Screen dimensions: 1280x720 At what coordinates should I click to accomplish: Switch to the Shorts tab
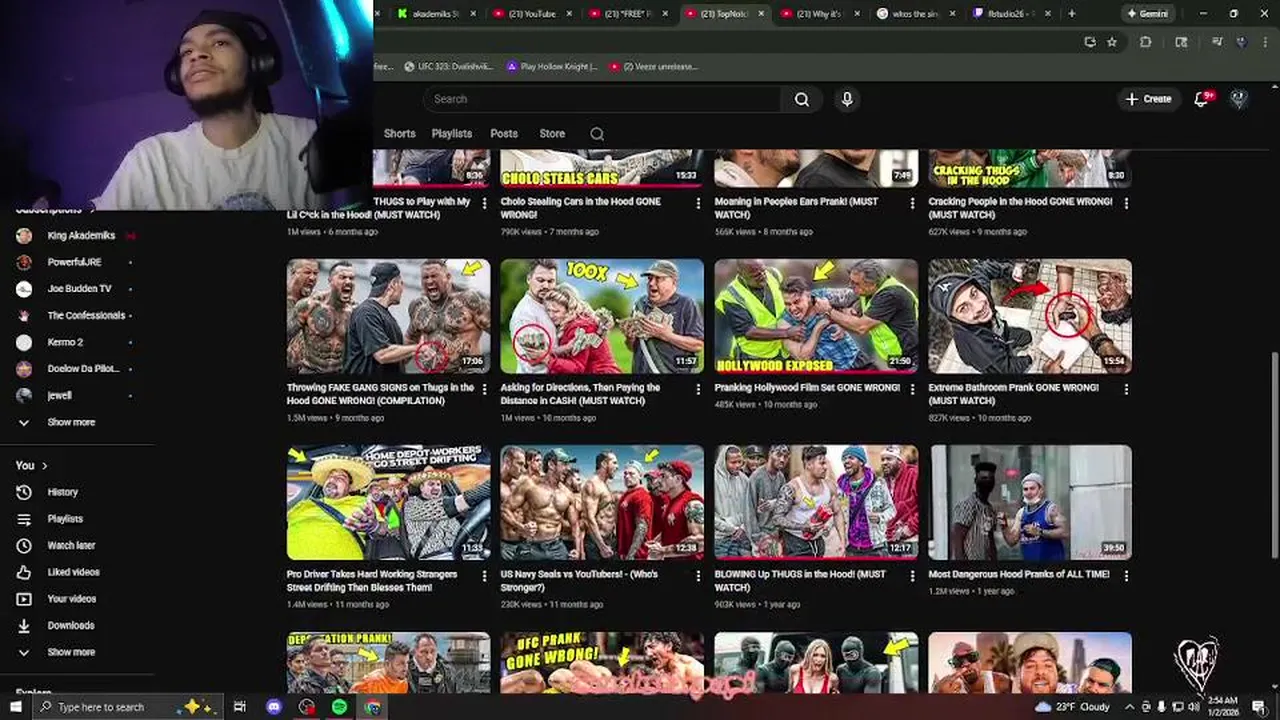(399, 134)
